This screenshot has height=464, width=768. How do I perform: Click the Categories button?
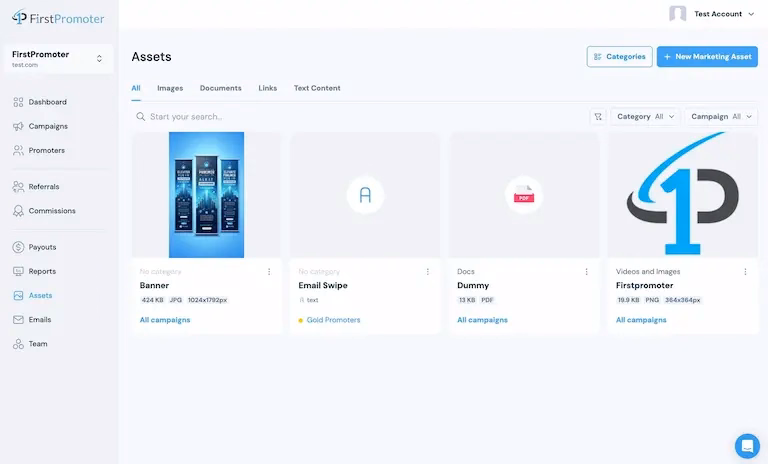click(x=619, y=57)
